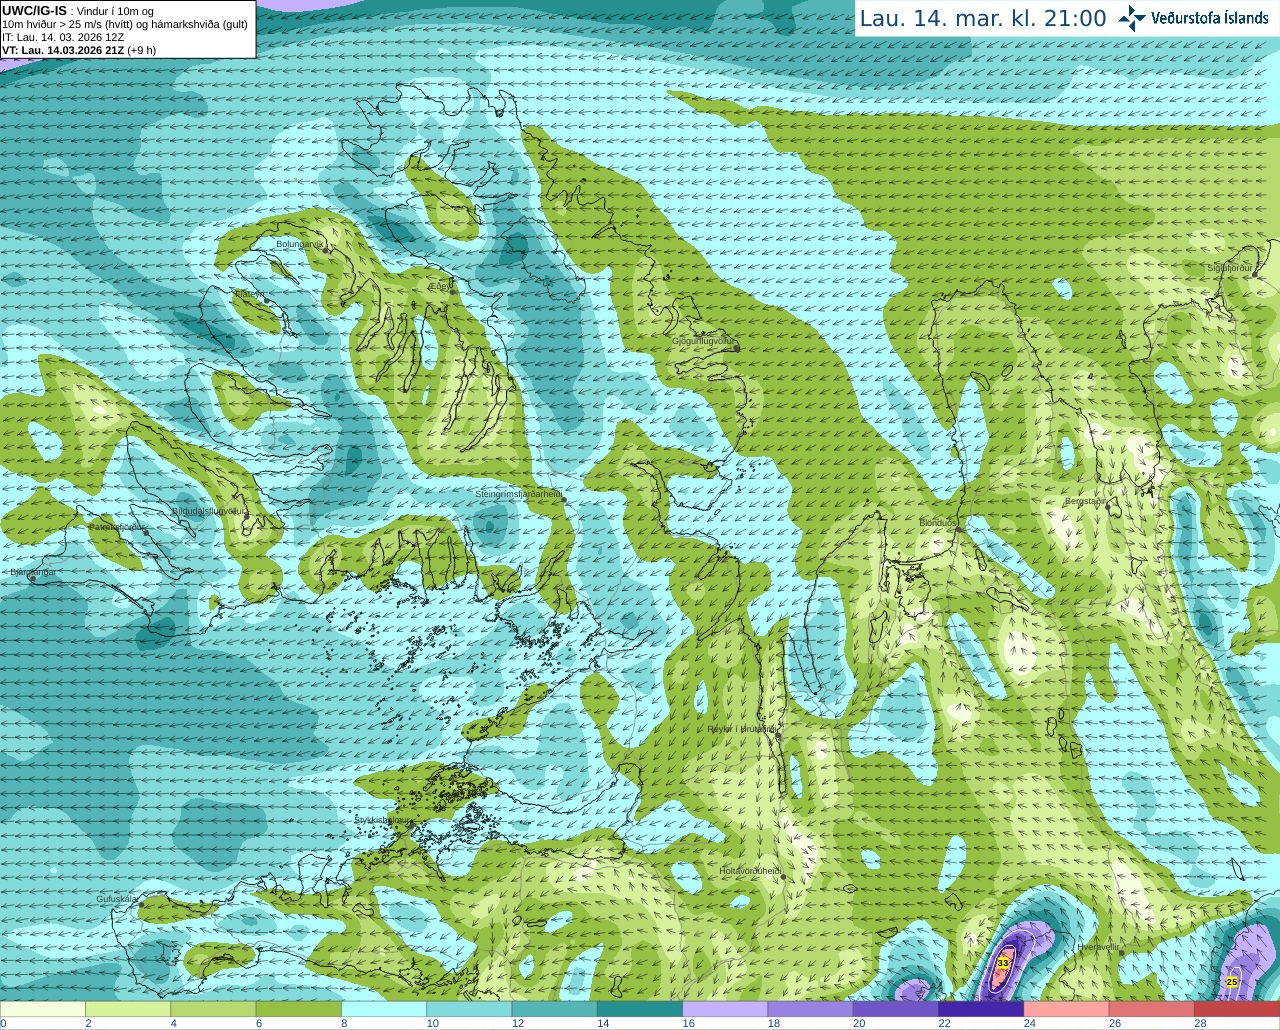Click the 'IT: Lau. 14. 03. 2026 12Z' initial time line
This screenshot has width=1280, height=1030.
pyautogui.click(x=63, y=37)
